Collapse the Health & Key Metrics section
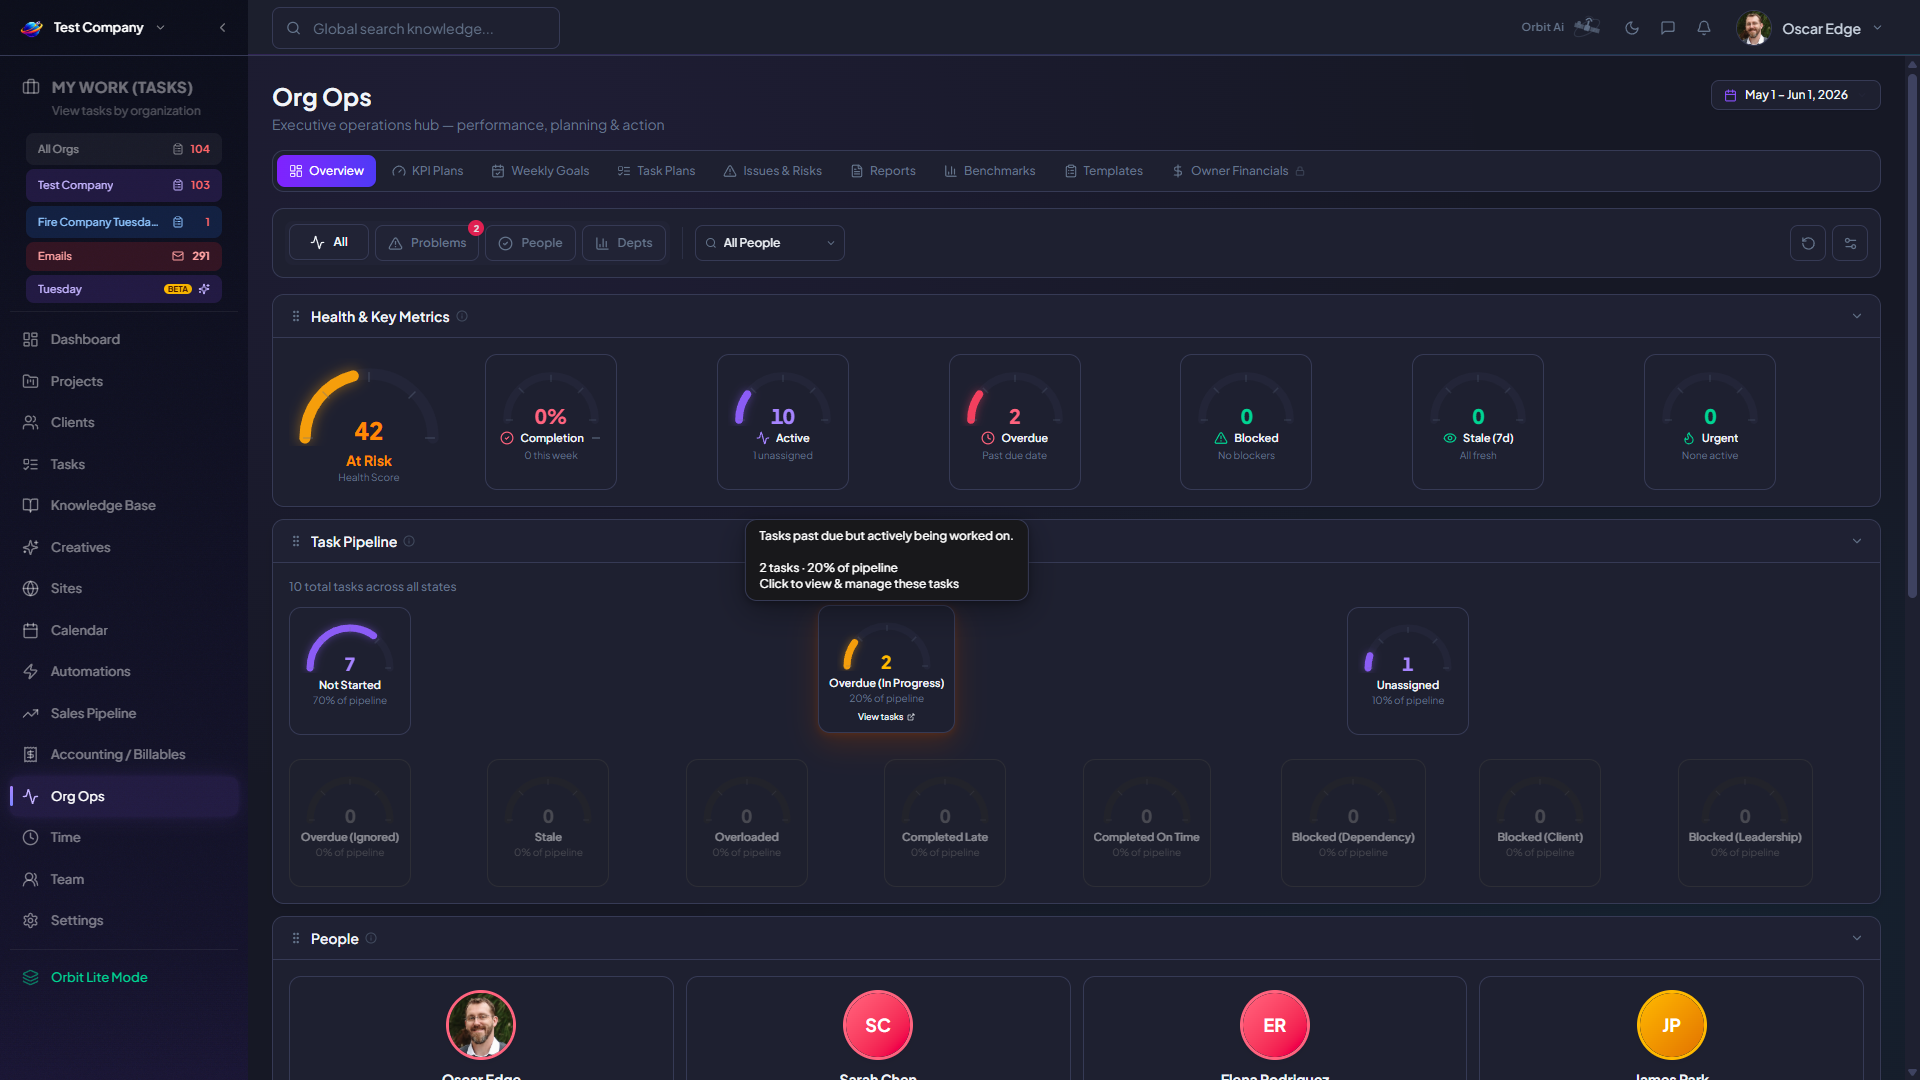This screenshot has width=1920, height=1080. point(1857,317)
